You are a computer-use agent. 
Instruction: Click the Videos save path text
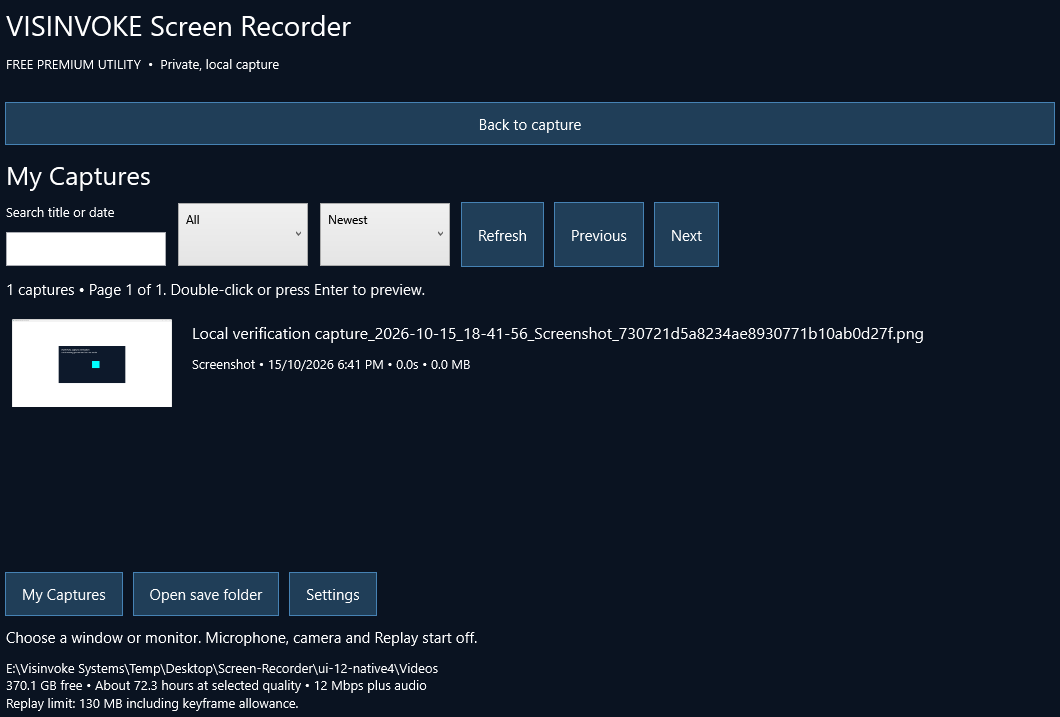[x=222, y=668]
